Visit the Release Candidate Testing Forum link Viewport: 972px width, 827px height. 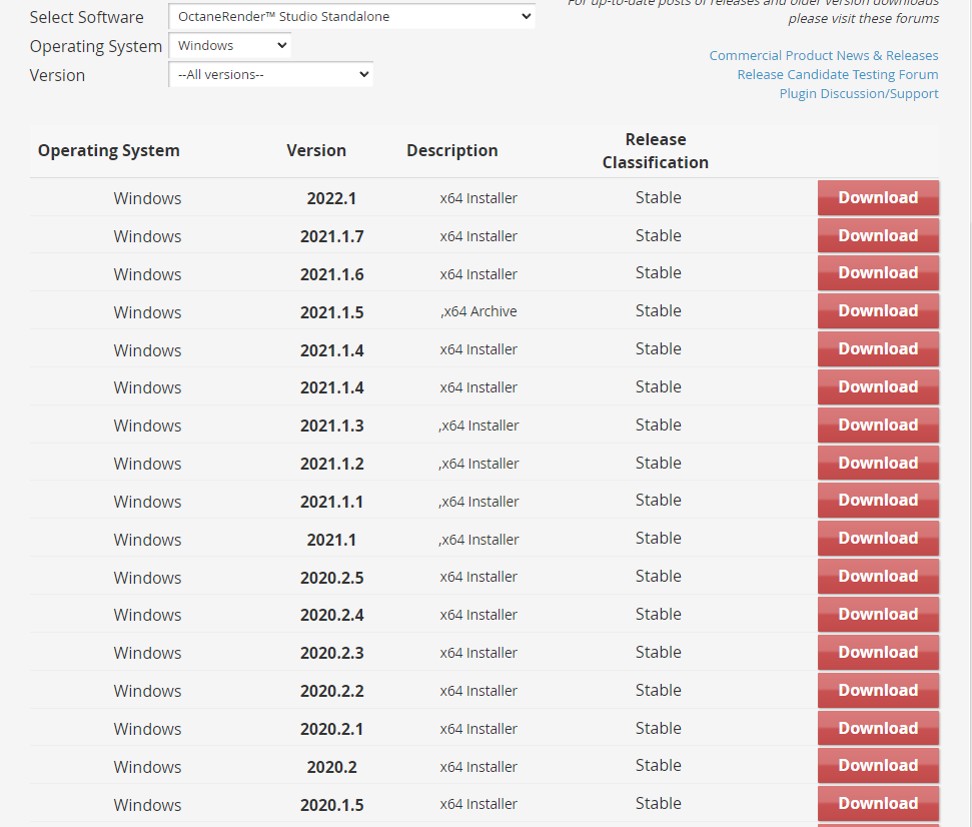[837, 74]
